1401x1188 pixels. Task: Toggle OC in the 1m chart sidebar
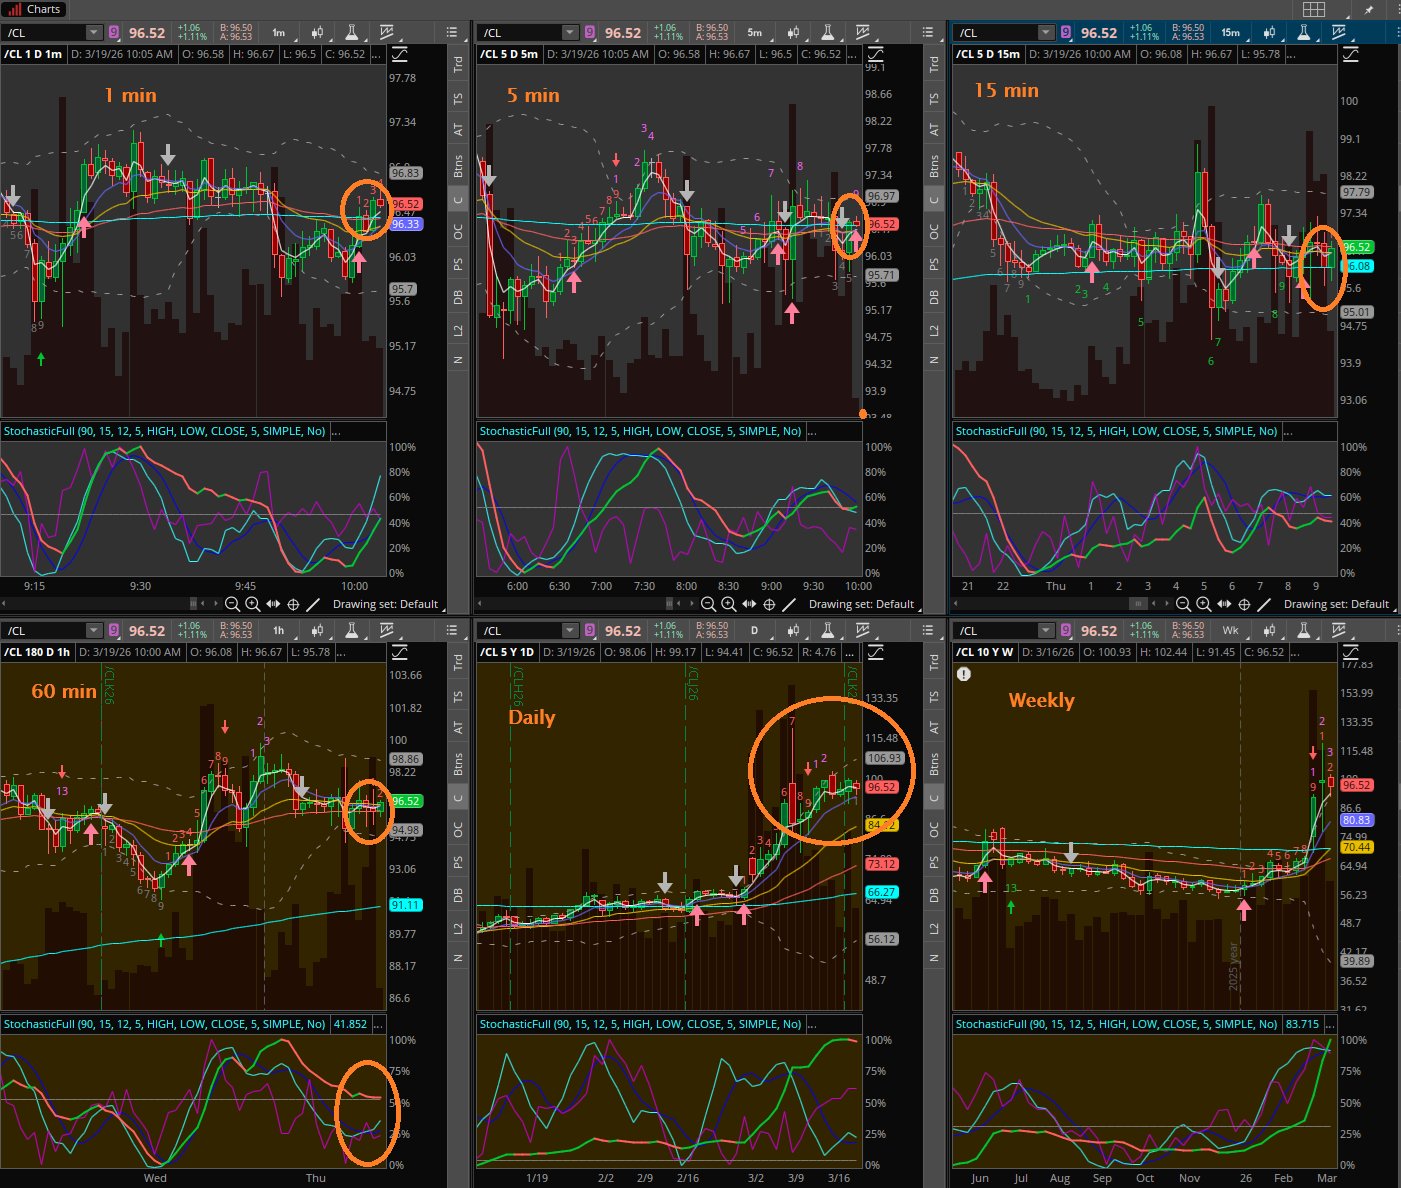pyautogui.click(x=458, y=232)
